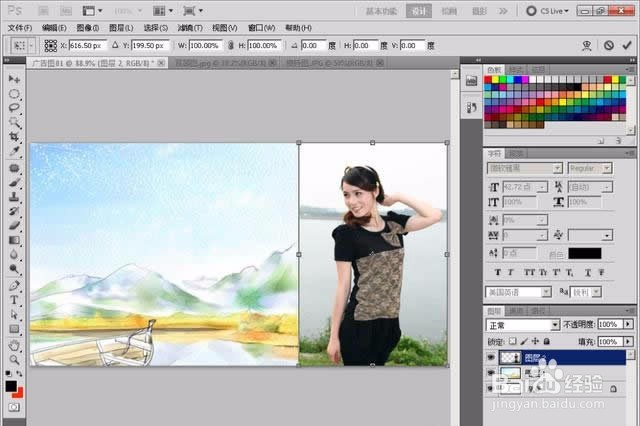Screen dimensions: 640x426
Task: Select the Quick Selection tool
Action: [14, 122]
